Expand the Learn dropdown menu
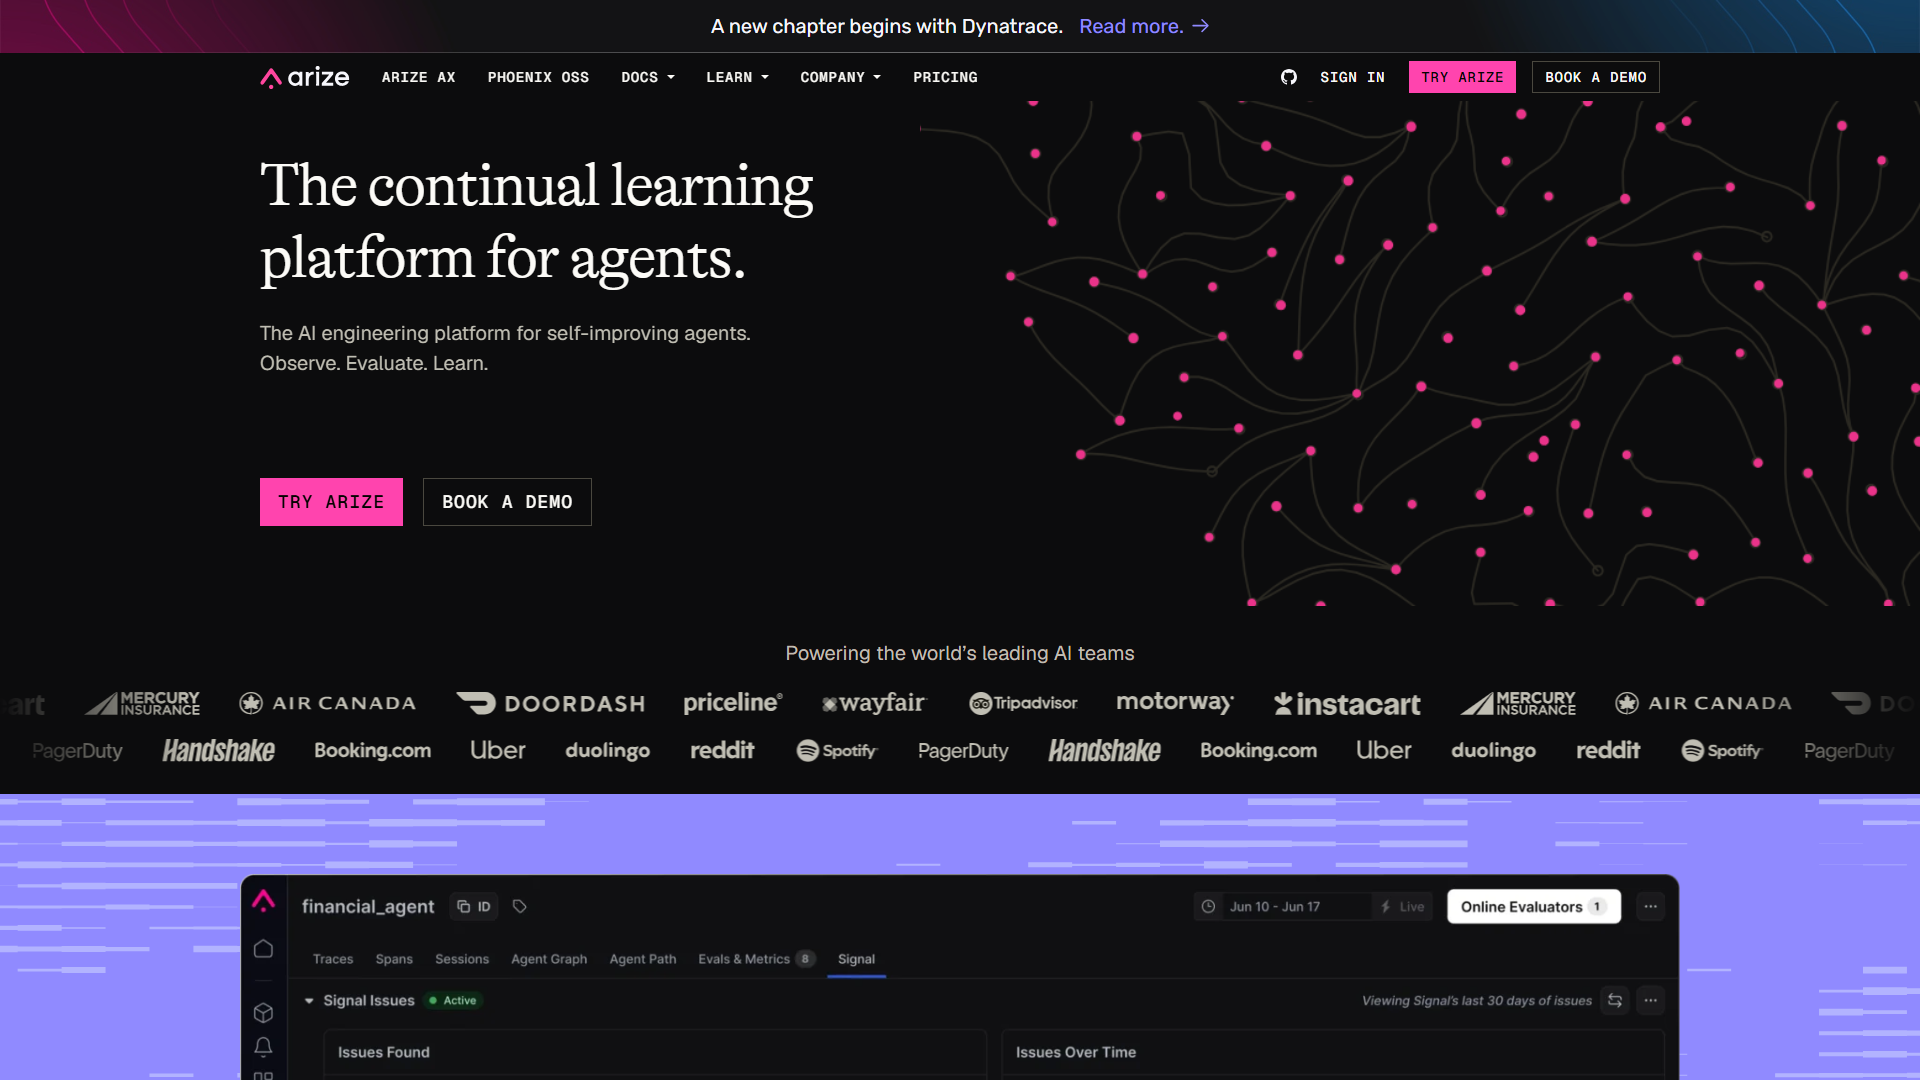Screen dimensions: 1920x1080 click(737, 77)
